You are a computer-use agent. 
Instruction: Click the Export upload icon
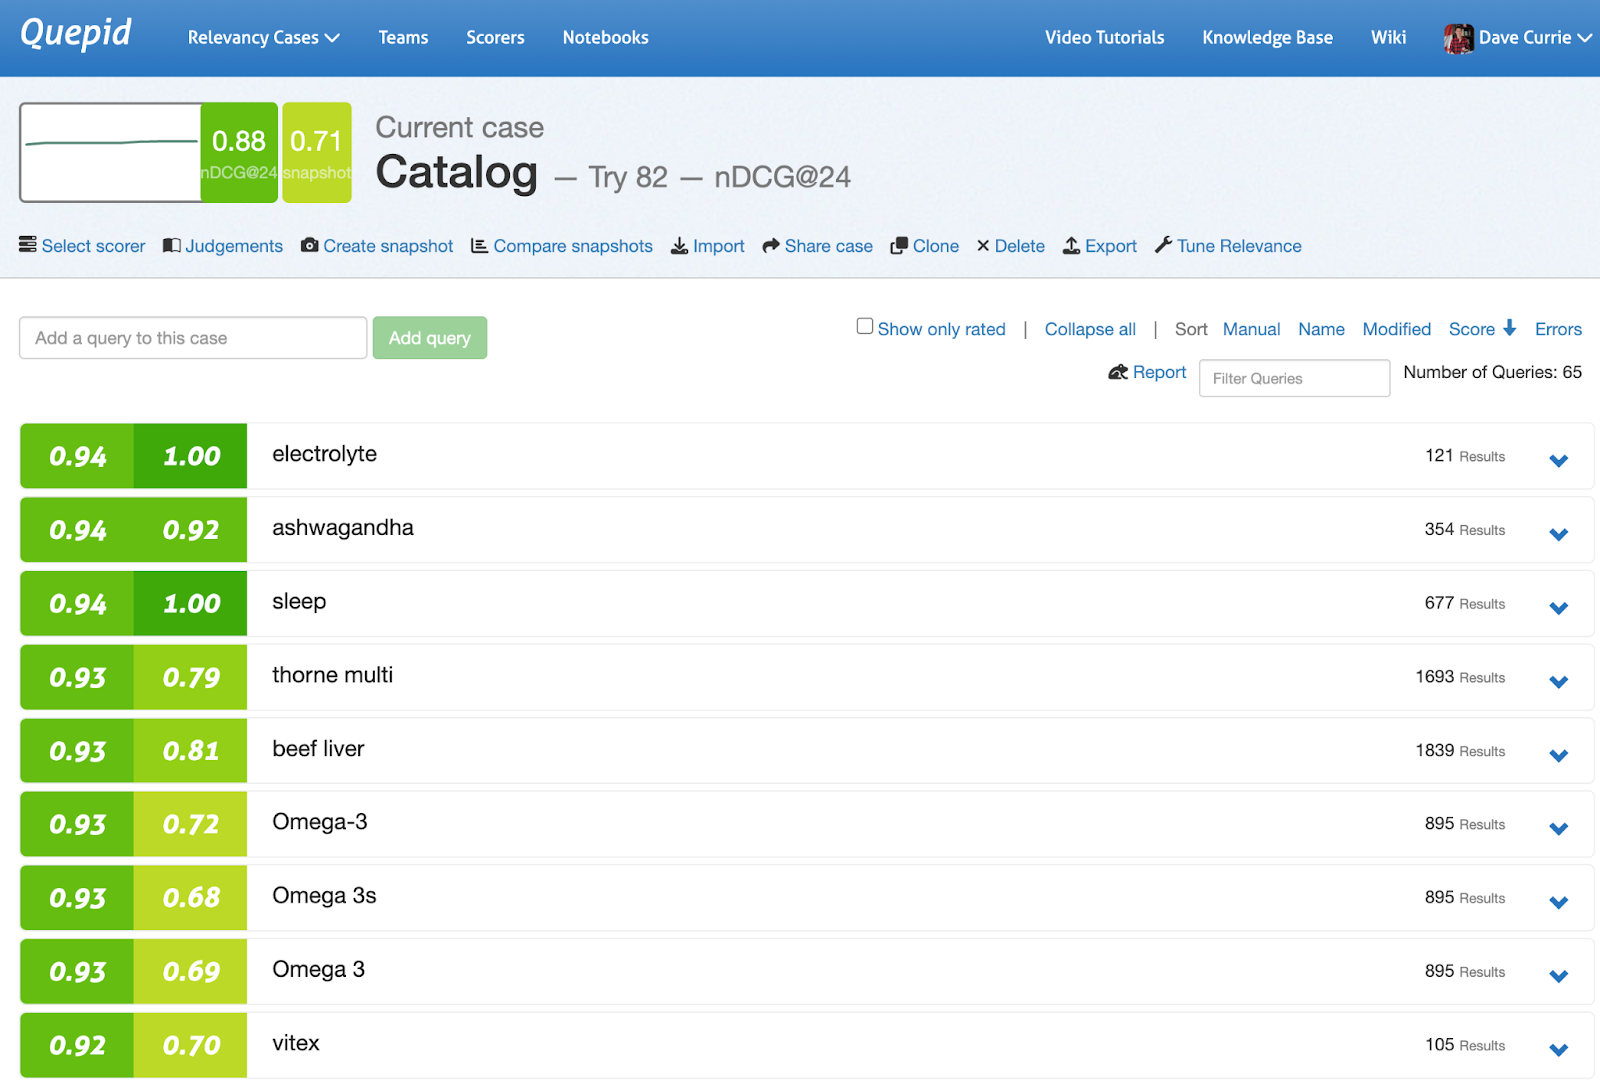(1071, 246)
